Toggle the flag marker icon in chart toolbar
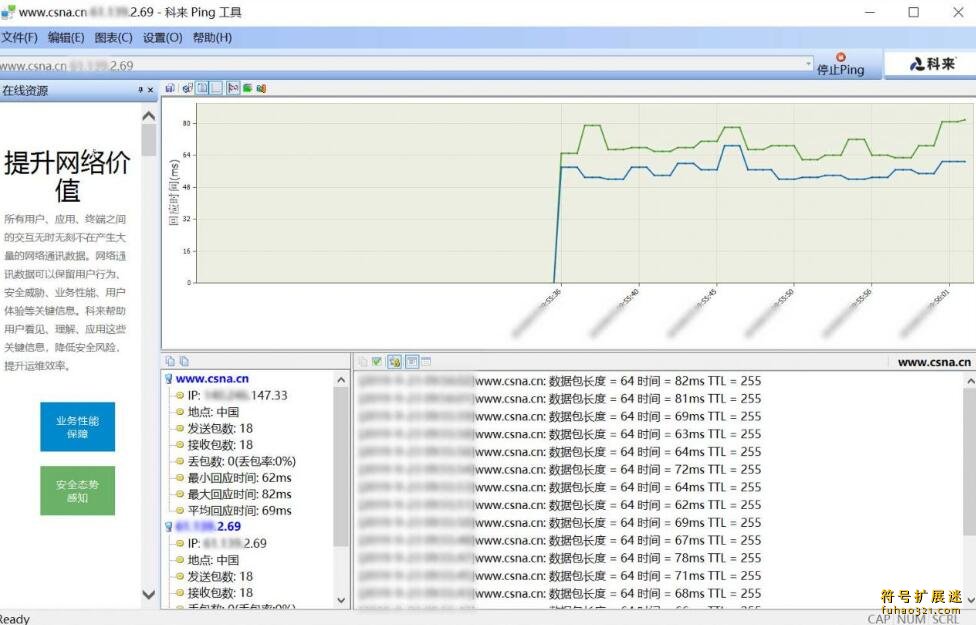The height and width of the screenshot is (625, 976). tap(233, 88)
